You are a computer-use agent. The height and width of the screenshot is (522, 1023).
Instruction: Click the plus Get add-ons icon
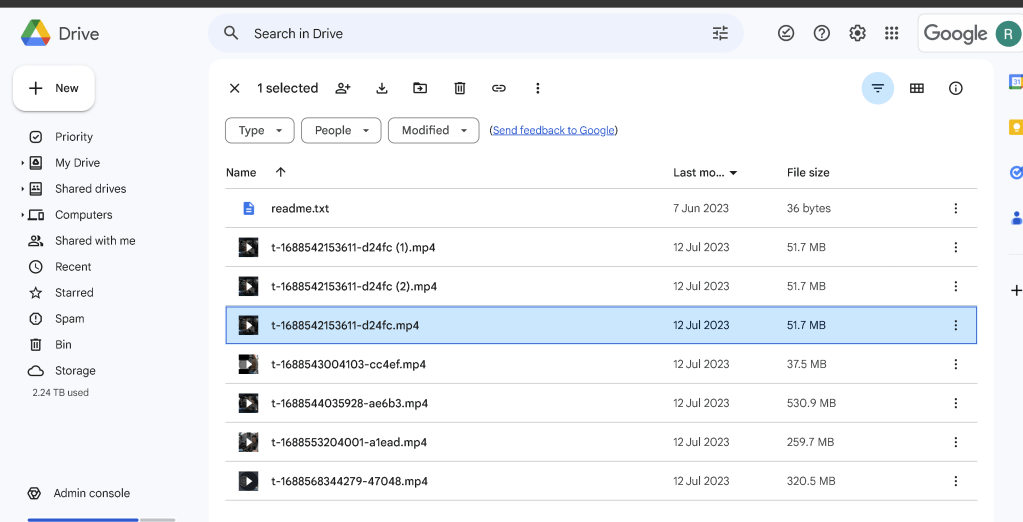coord(1016,290)
